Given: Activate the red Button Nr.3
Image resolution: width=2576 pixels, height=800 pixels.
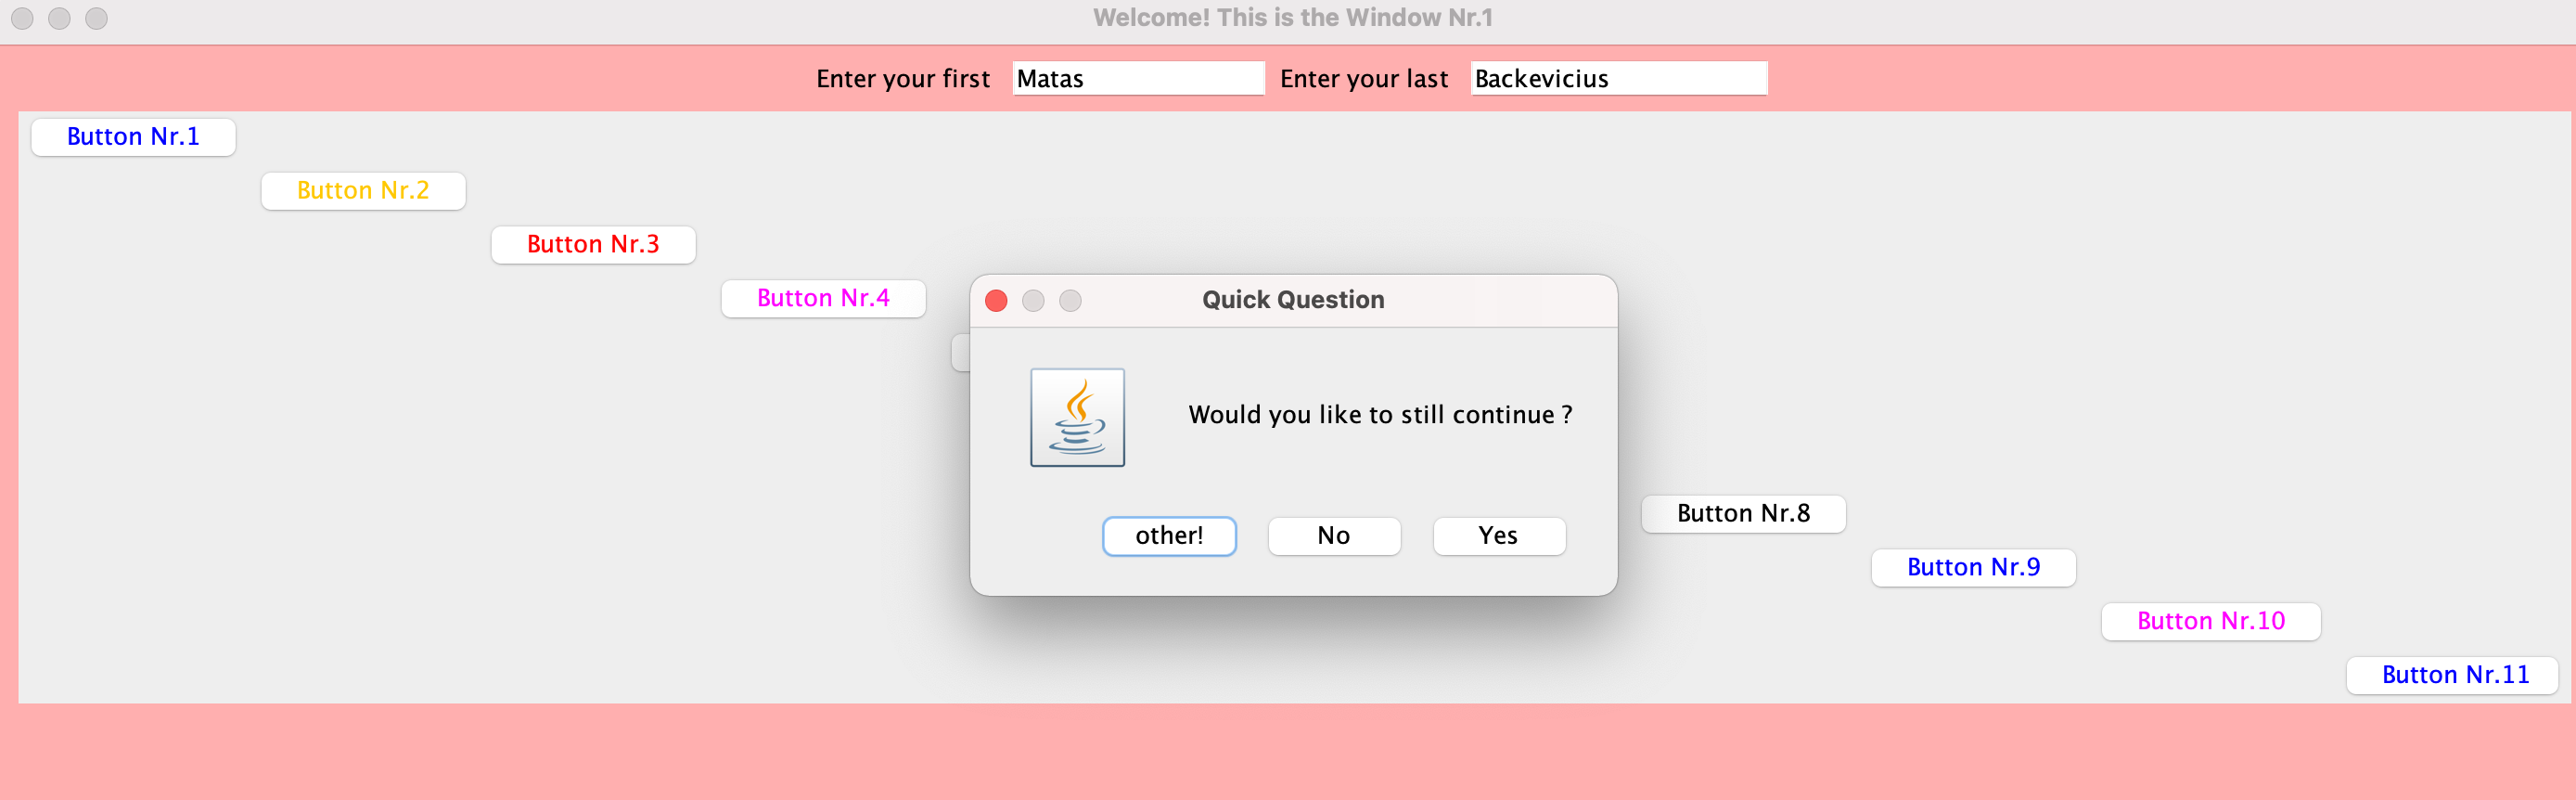Looking at the screenshot, I should click(593, 245).
